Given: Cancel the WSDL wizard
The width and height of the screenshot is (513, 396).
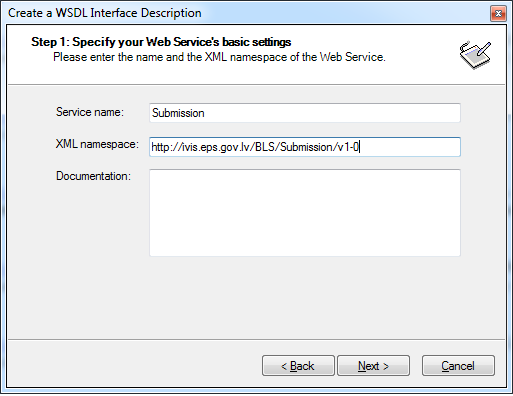Looking at the screenshot, I should click(458, 366).
